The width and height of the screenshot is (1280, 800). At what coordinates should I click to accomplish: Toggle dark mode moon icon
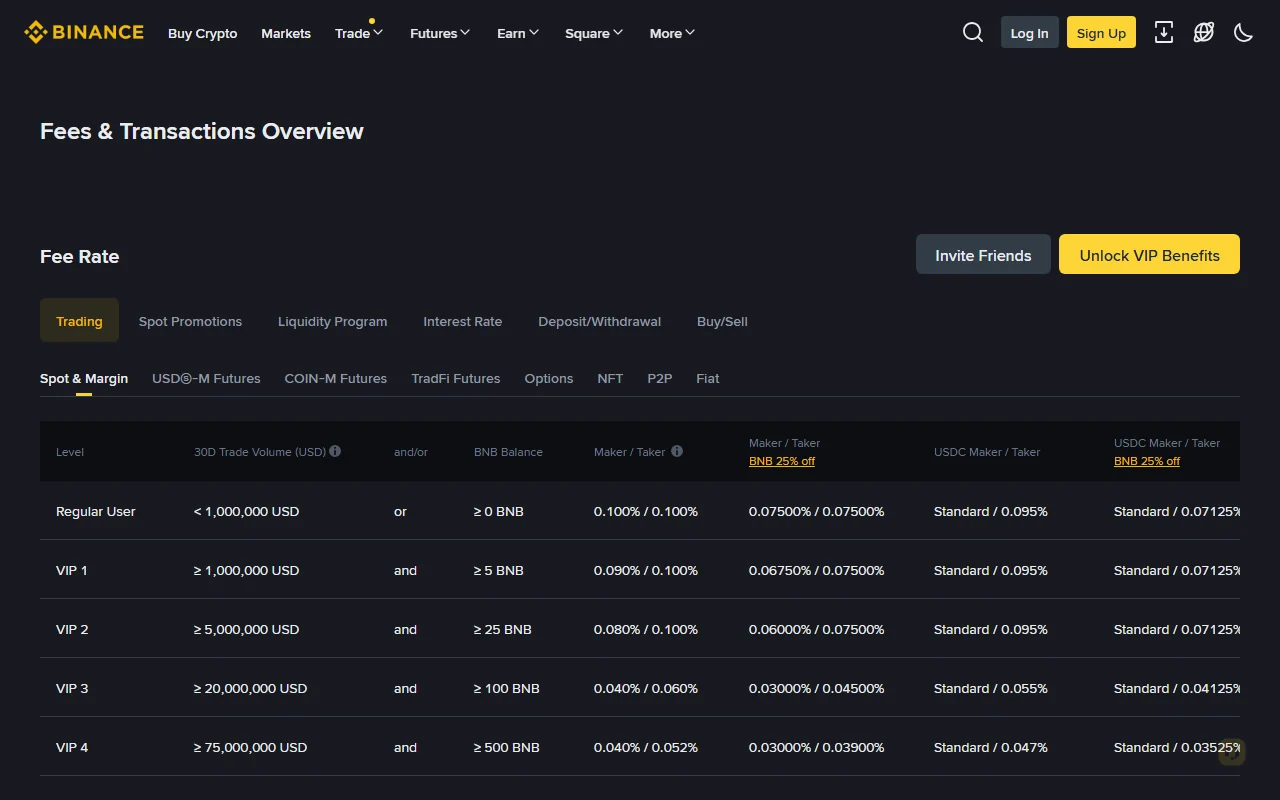(1244, 32)
